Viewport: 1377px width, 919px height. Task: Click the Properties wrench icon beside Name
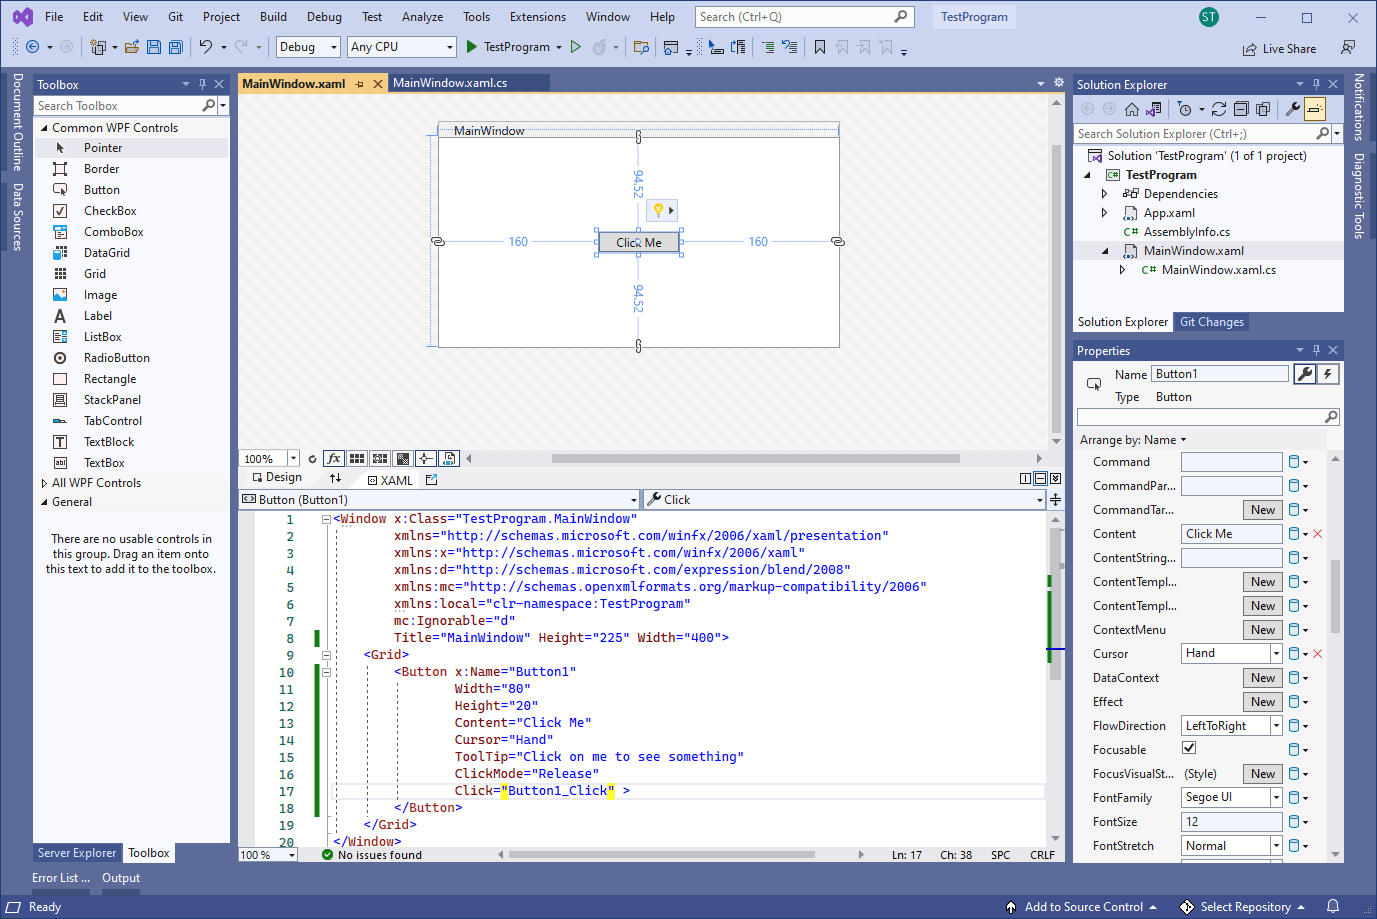[1305, 374]
